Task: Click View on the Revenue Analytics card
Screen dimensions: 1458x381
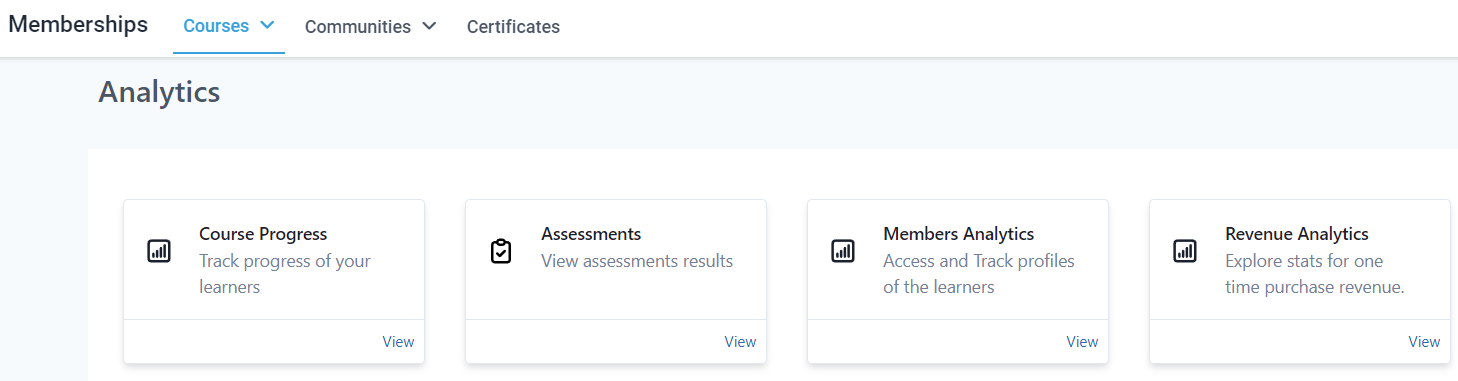Action: coord(1424,342)
